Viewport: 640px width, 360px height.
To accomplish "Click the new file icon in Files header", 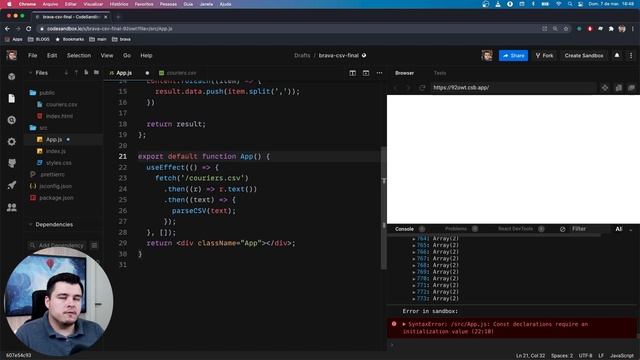I will tap(86, 73).
